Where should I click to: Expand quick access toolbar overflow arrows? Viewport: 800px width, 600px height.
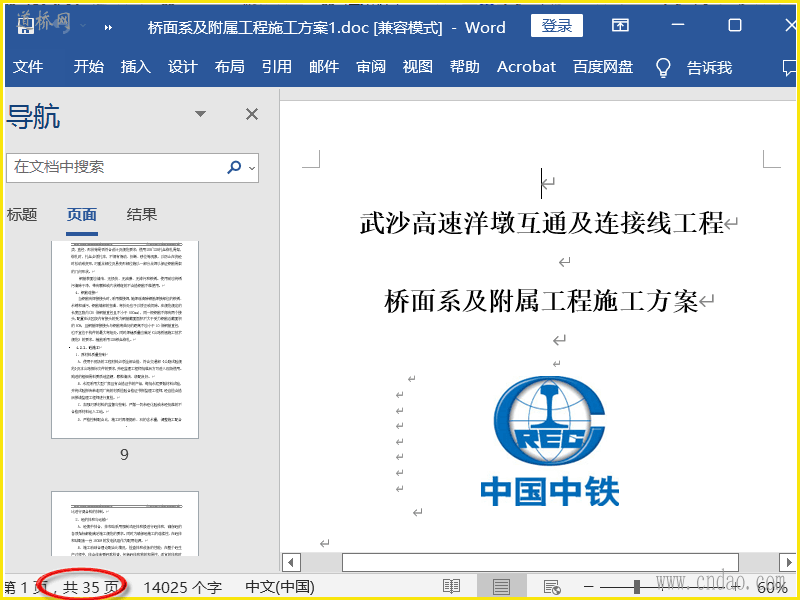[108, 28]
